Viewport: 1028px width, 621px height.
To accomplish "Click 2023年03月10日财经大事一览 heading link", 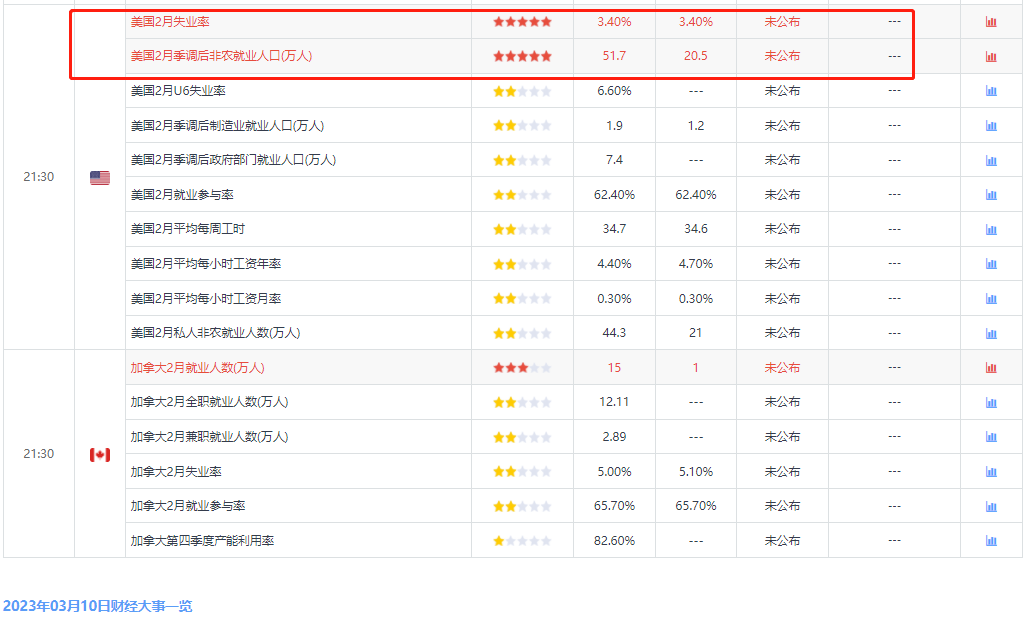I will [x=98, y=606].
